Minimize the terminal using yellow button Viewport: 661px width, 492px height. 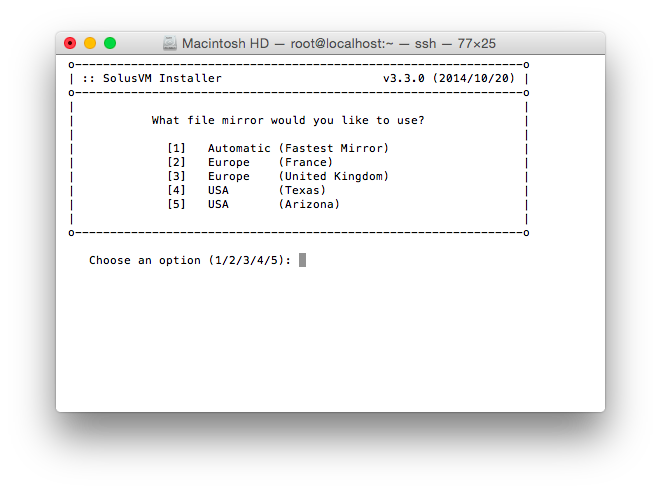[x=90, y=43]
